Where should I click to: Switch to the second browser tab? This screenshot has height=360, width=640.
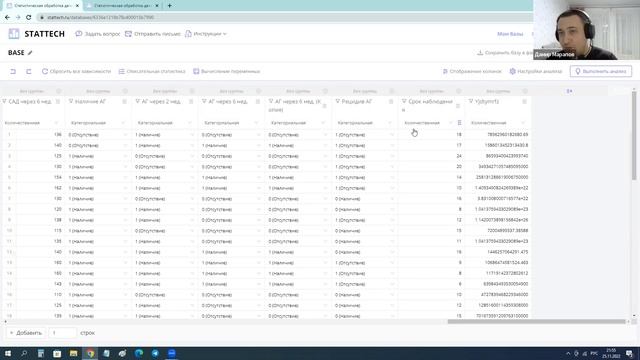coord(121,6)
